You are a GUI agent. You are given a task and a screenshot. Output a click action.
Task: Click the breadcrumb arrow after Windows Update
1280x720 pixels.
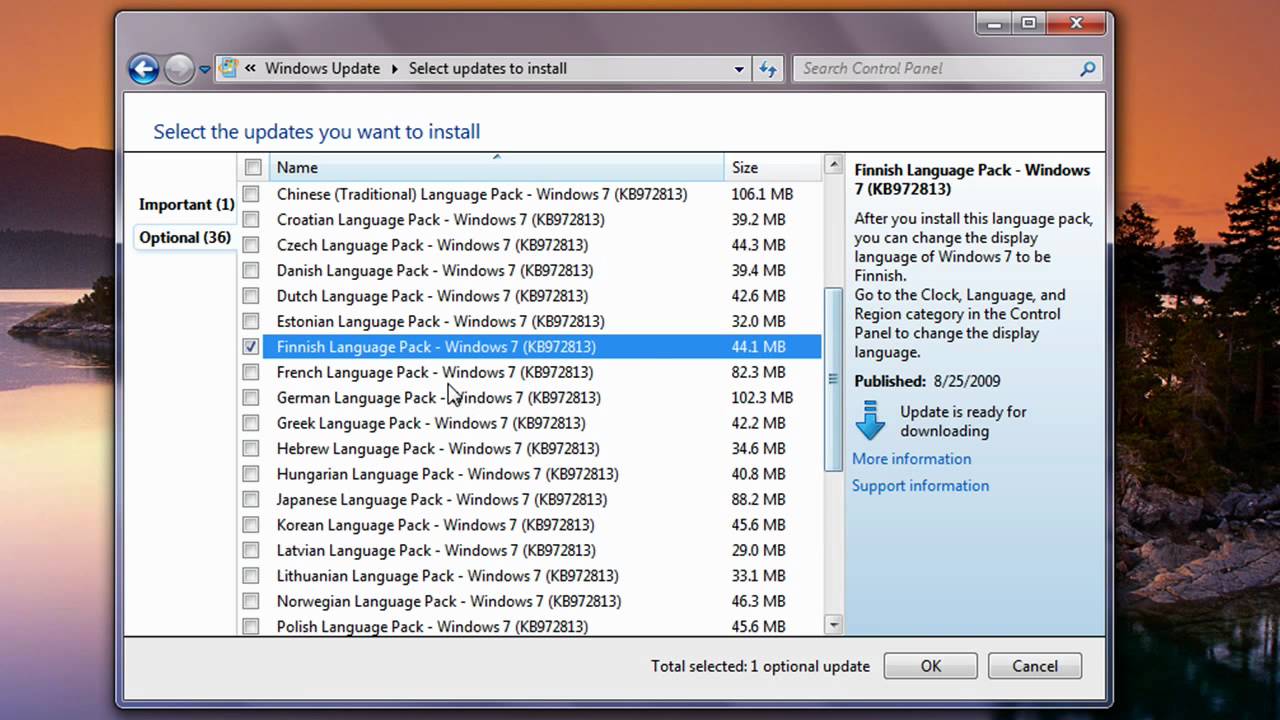click(395, 69)
